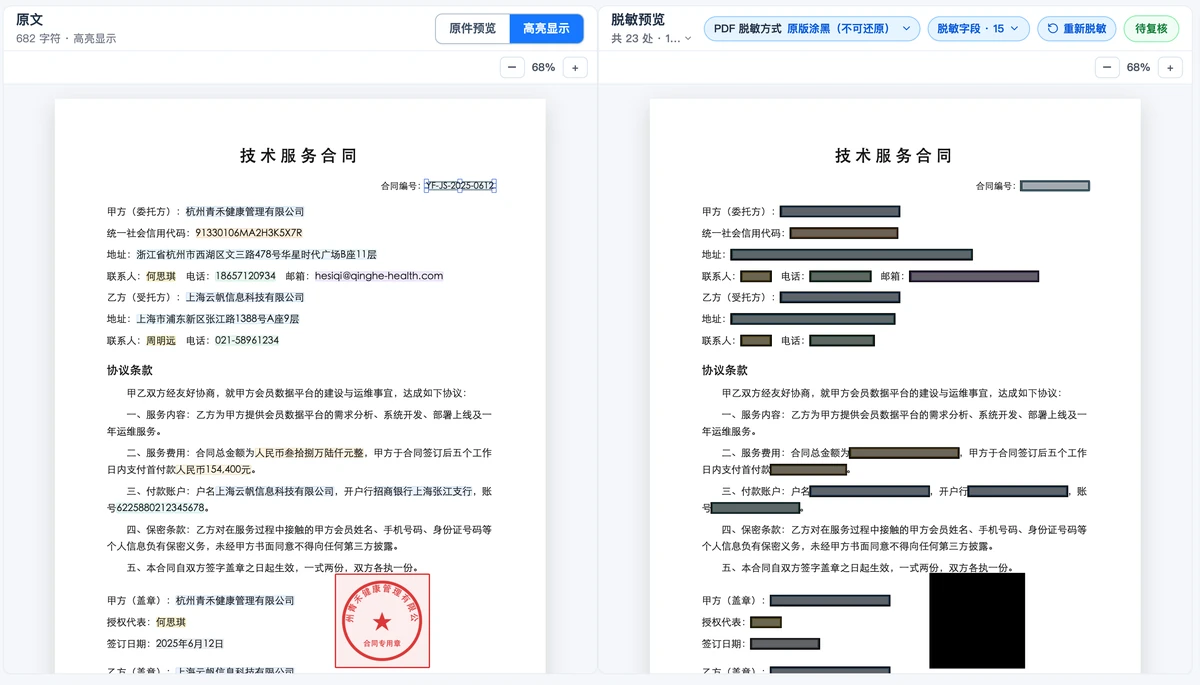Viewport: 1200px width, 685px height.
Task: Click bank name 招商银行上海张江支行
Action: point(423,492)
